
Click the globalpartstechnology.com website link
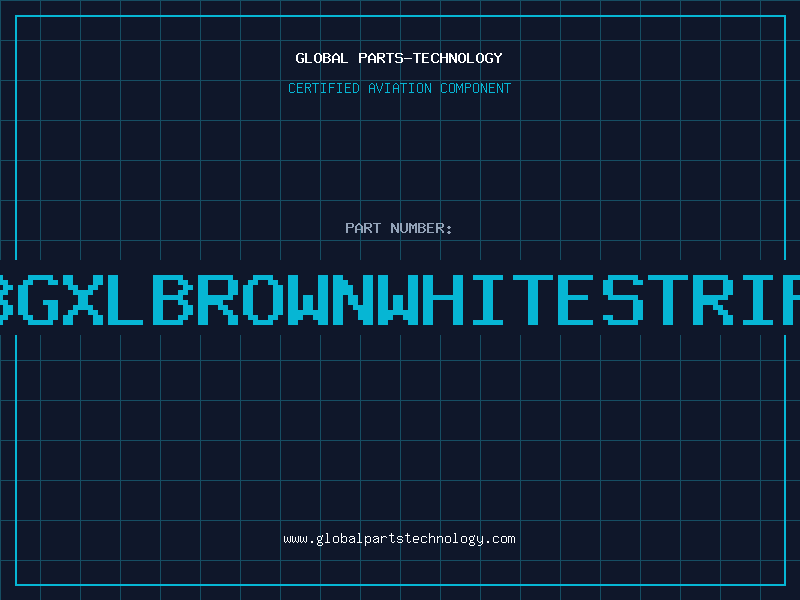point(399,539)
